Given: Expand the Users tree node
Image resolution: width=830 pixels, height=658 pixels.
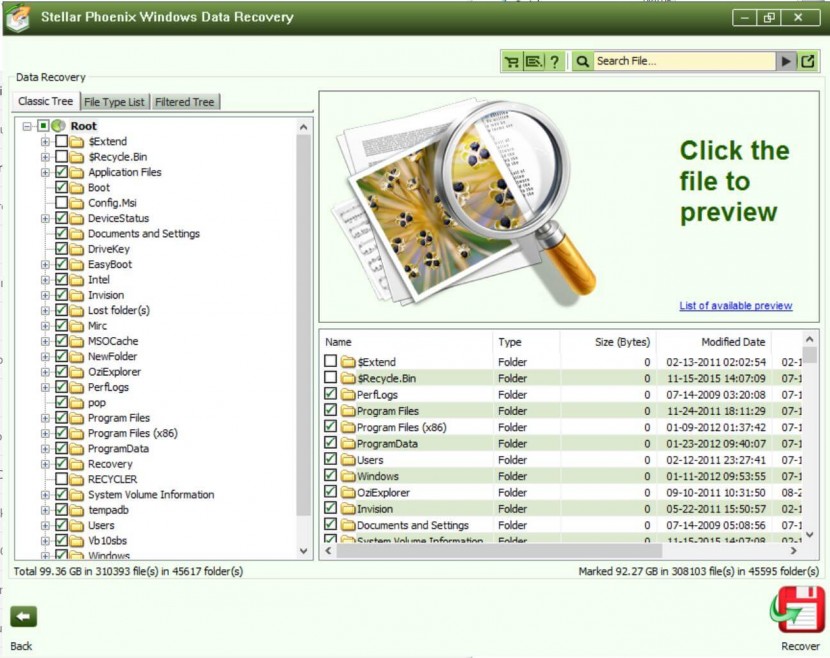Looking at the screenshot, I should point(46,526).
